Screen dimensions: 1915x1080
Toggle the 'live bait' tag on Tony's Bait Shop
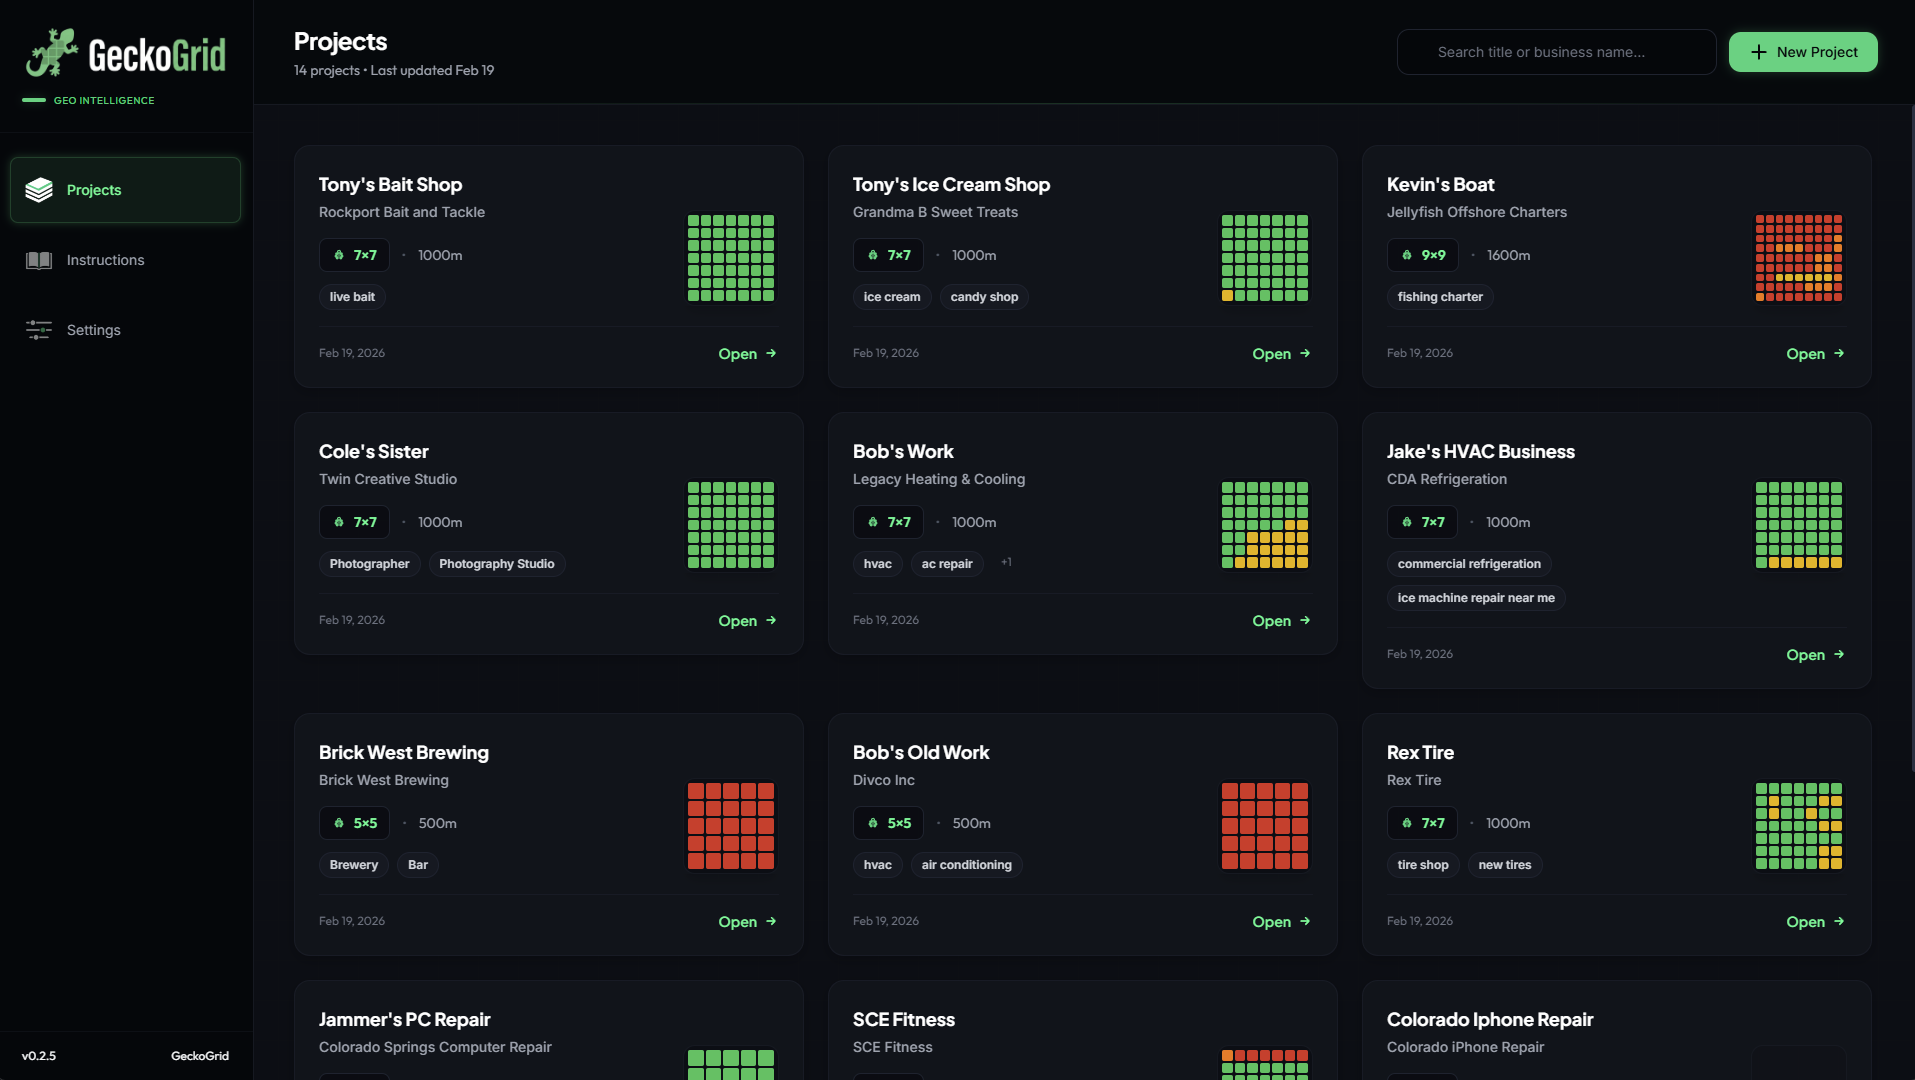click(351, 297)
